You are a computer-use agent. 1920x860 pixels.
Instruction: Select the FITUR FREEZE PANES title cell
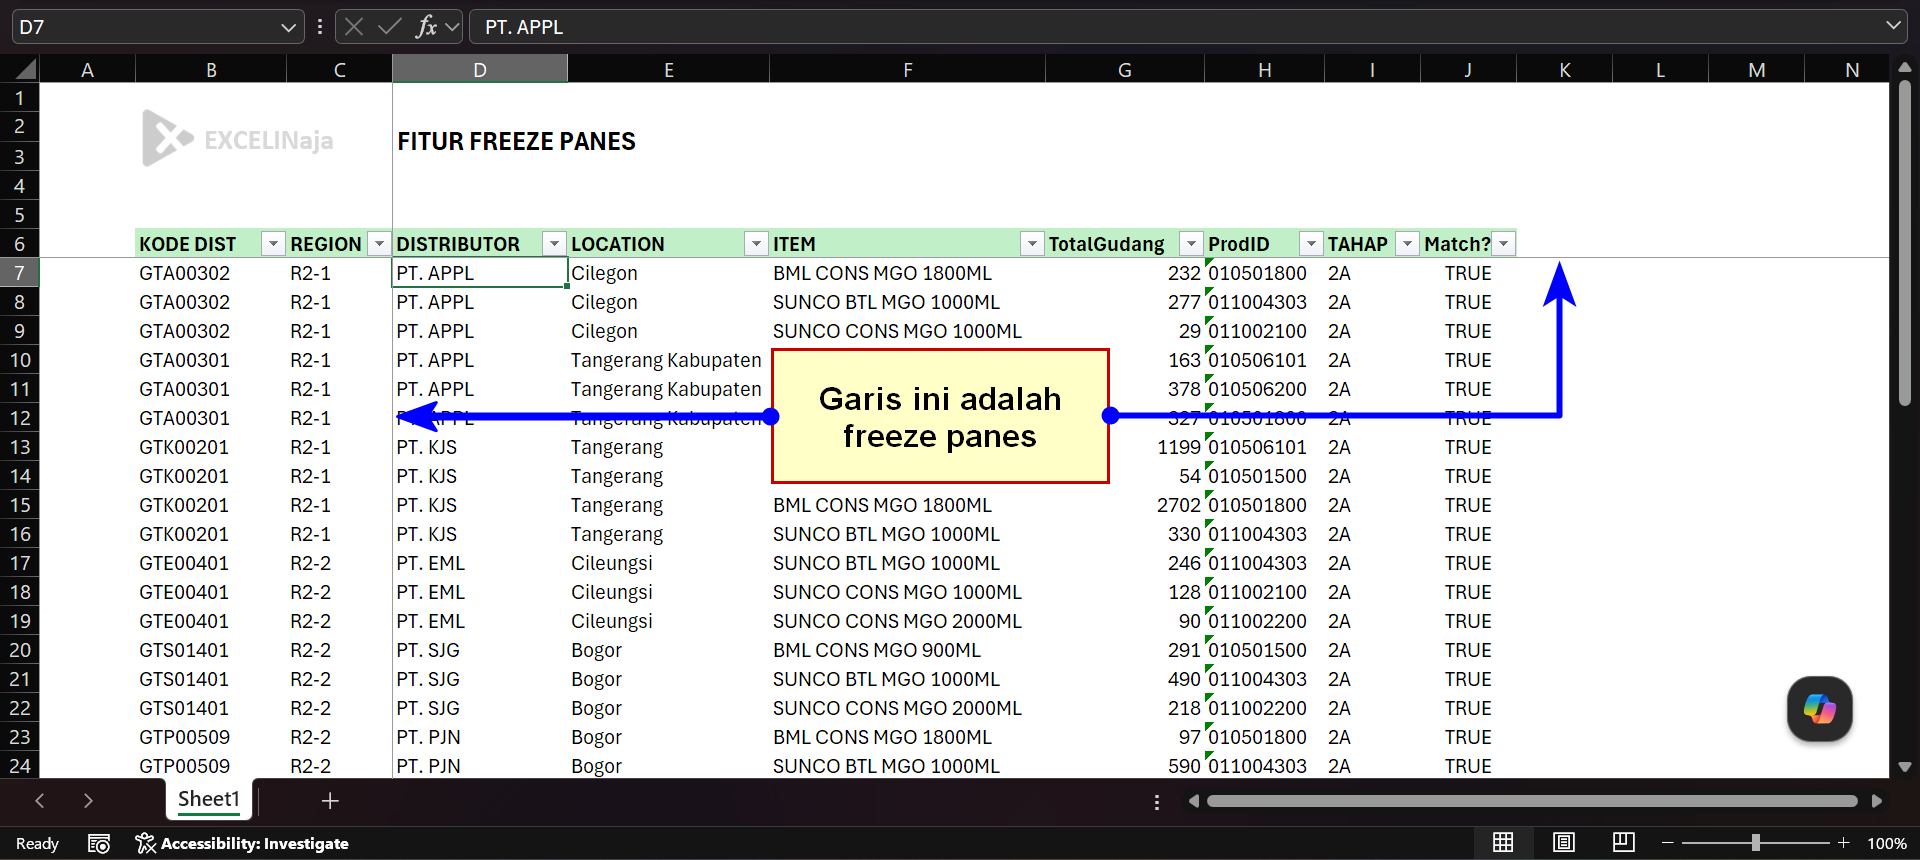[x=516, y=142]
